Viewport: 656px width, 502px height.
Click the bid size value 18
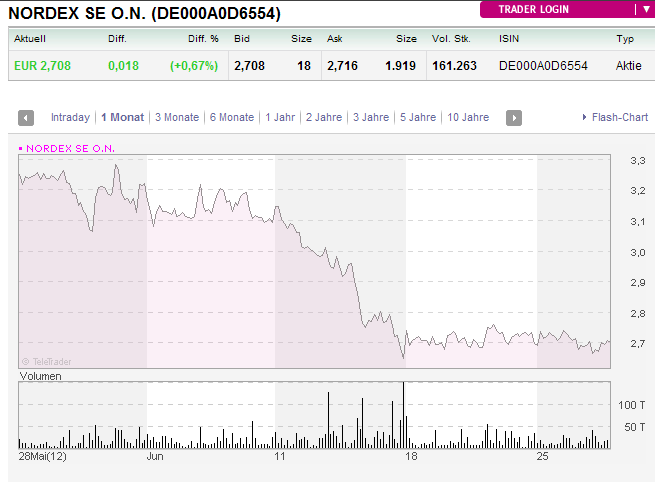pyautogui.click(x=304, y=66)
